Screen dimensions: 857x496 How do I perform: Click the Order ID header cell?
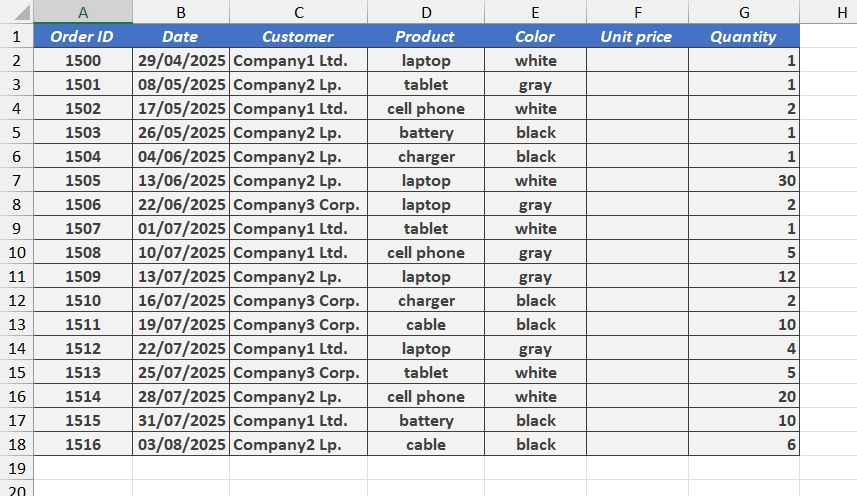83,36
